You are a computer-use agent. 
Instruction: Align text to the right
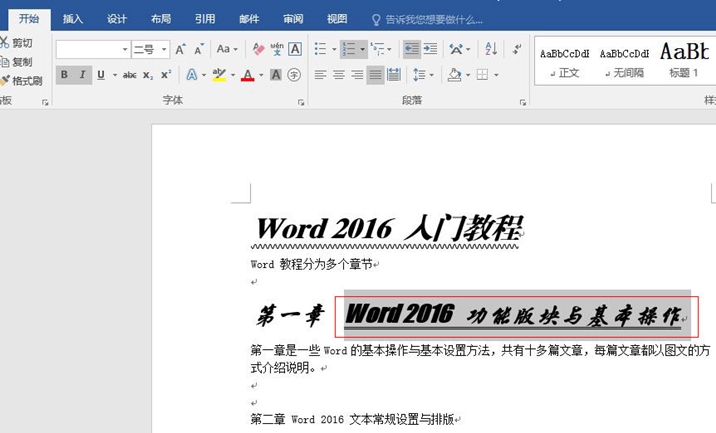point(357,74)
